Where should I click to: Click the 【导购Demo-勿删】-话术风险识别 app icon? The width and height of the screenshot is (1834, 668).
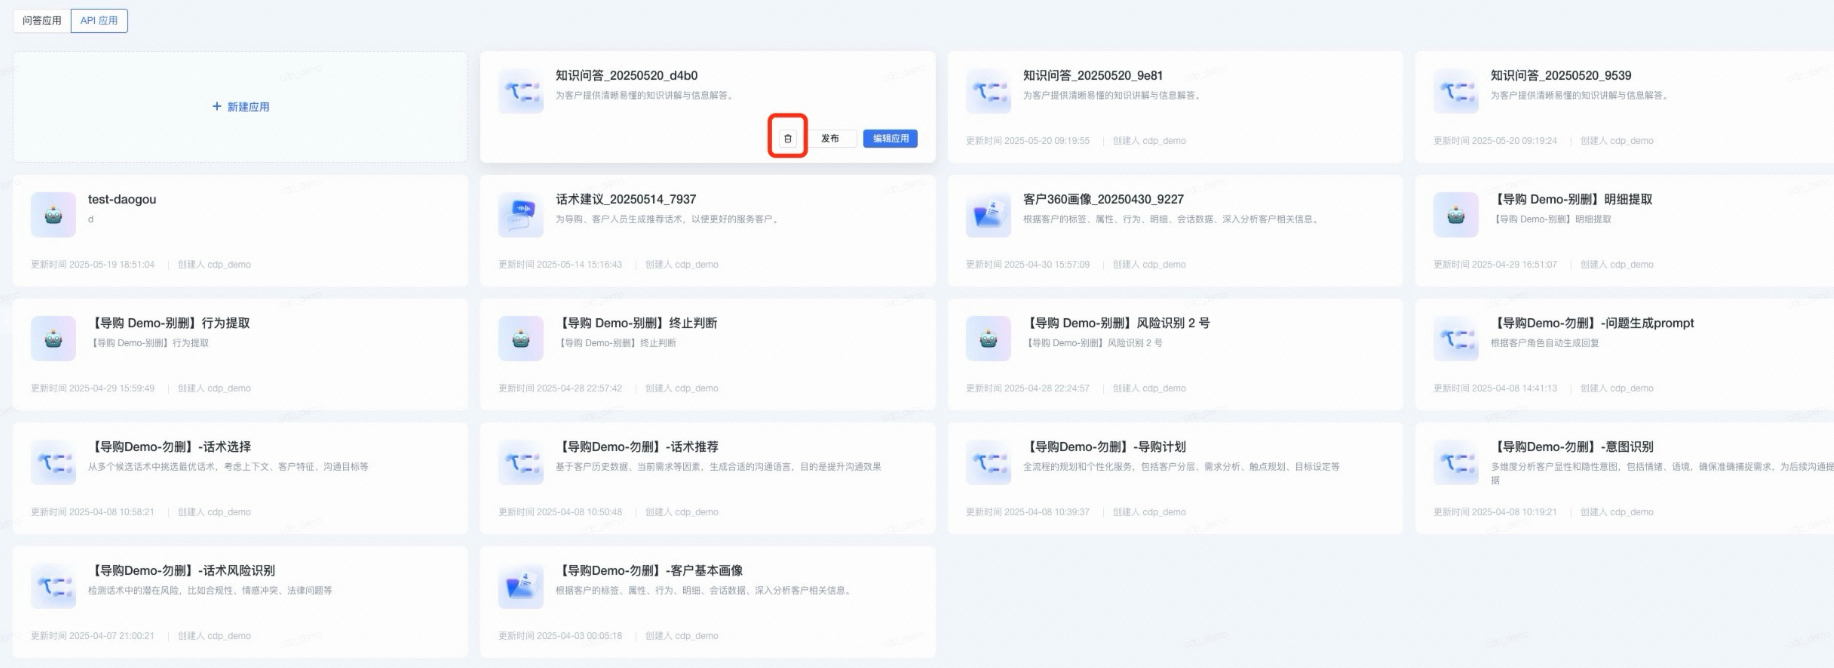[x=53, y=587]
